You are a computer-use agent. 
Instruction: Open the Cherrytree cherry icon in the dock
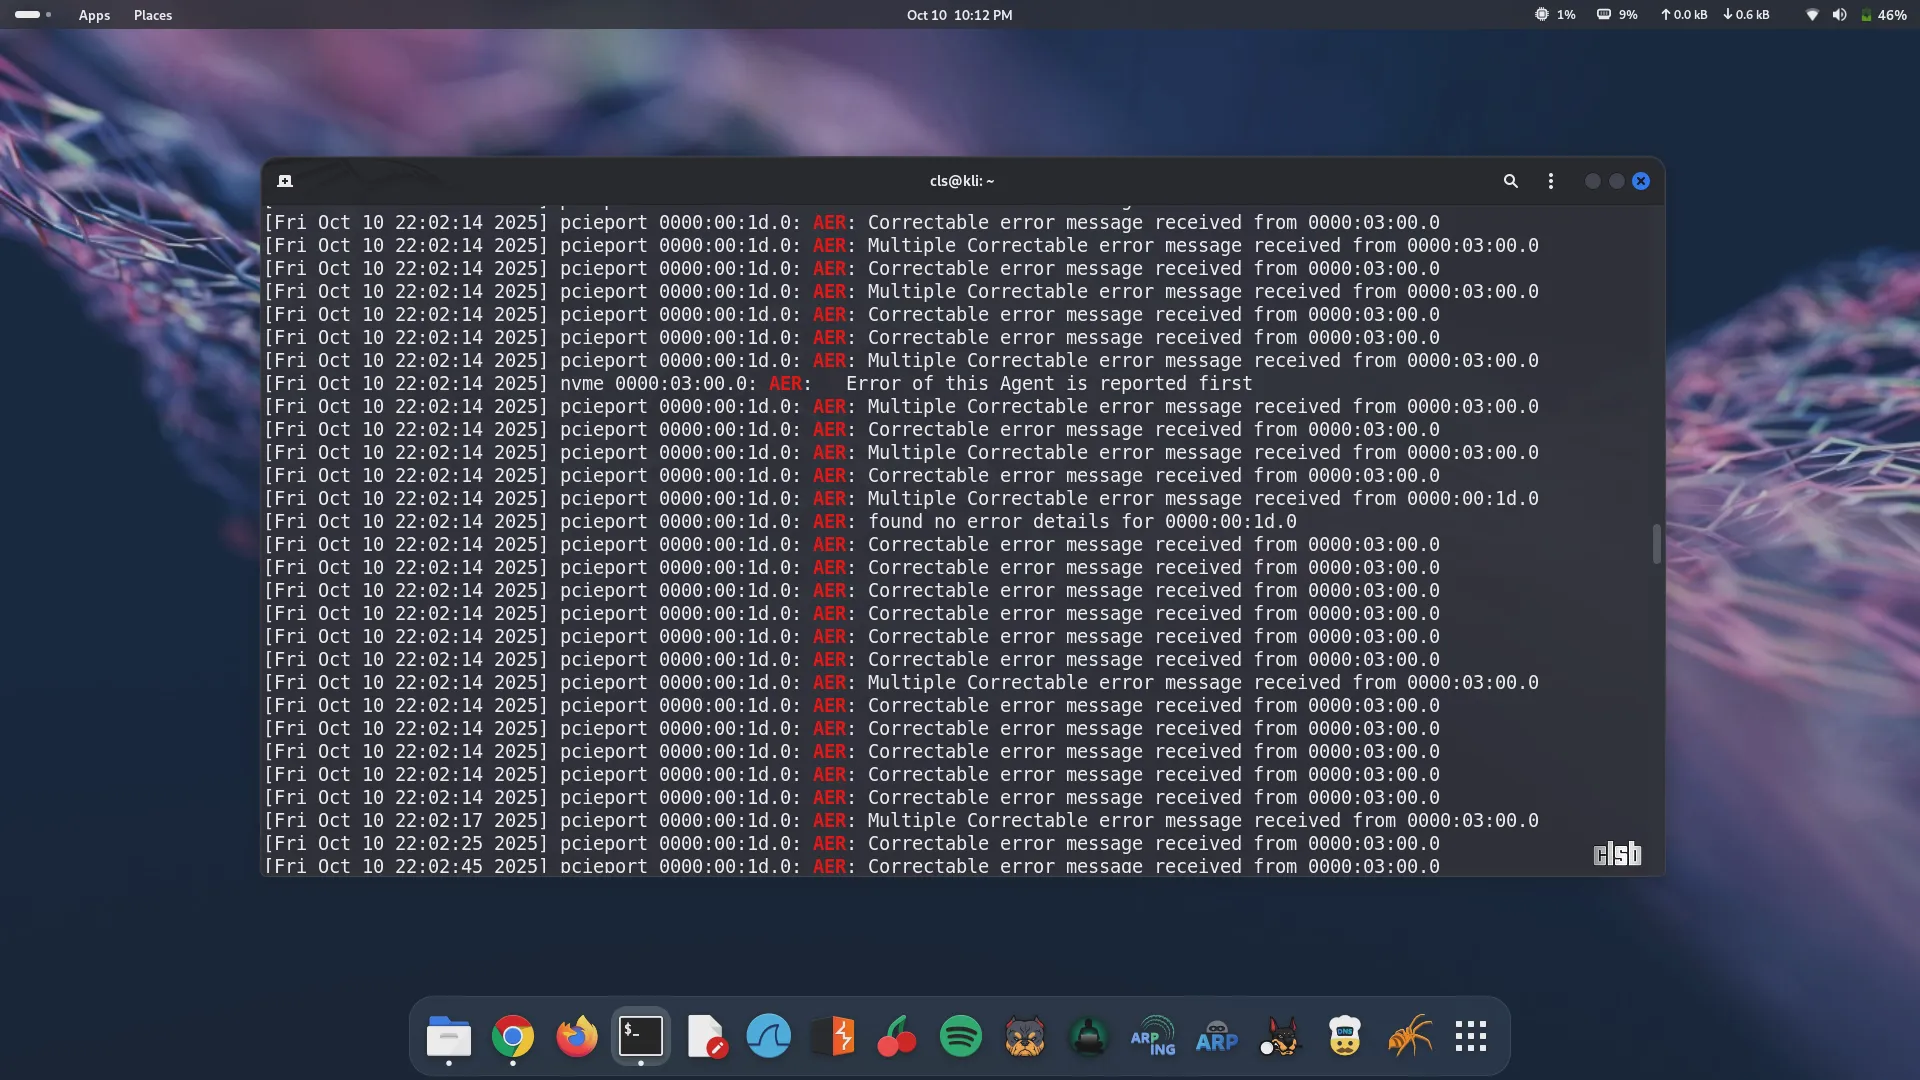897,1037
